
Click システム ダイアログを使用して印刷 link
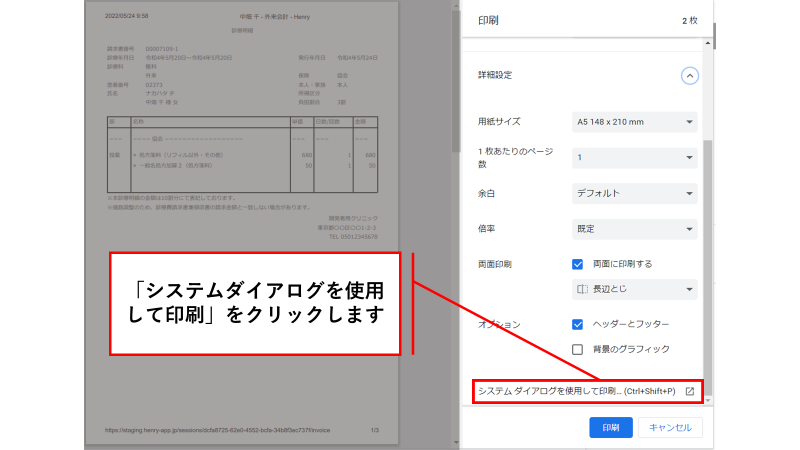point(577,391)
